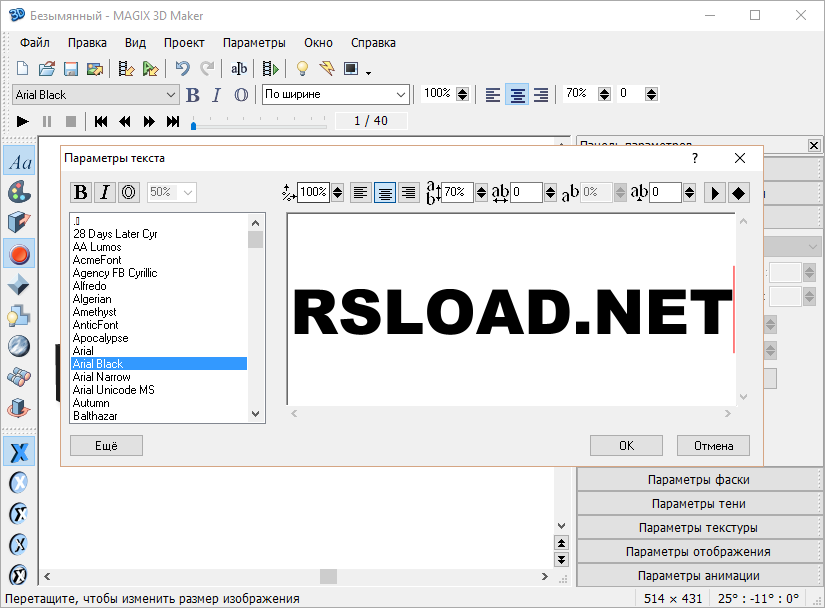
Task: Click the skip to first frame icon
Action: [x=101, y=121]
